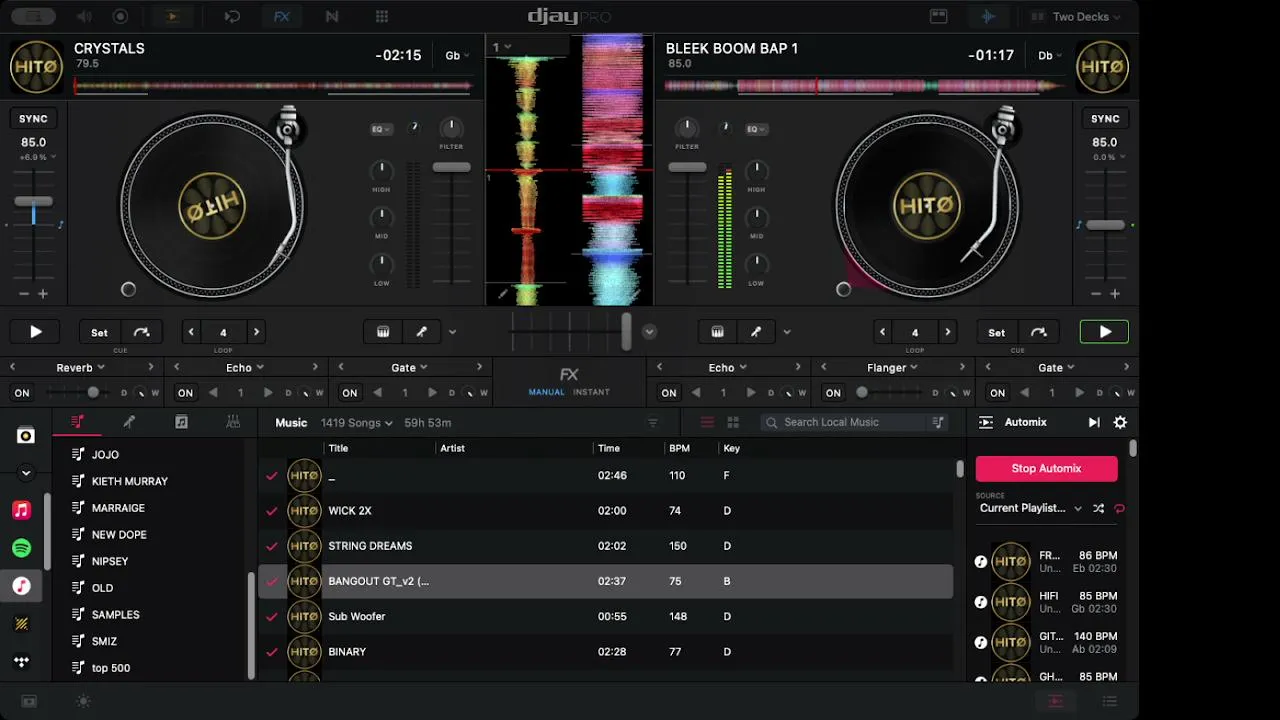Screen dimensions: 1280x720
Task: Open the library filter icon
Action: [x=653, y=423]
